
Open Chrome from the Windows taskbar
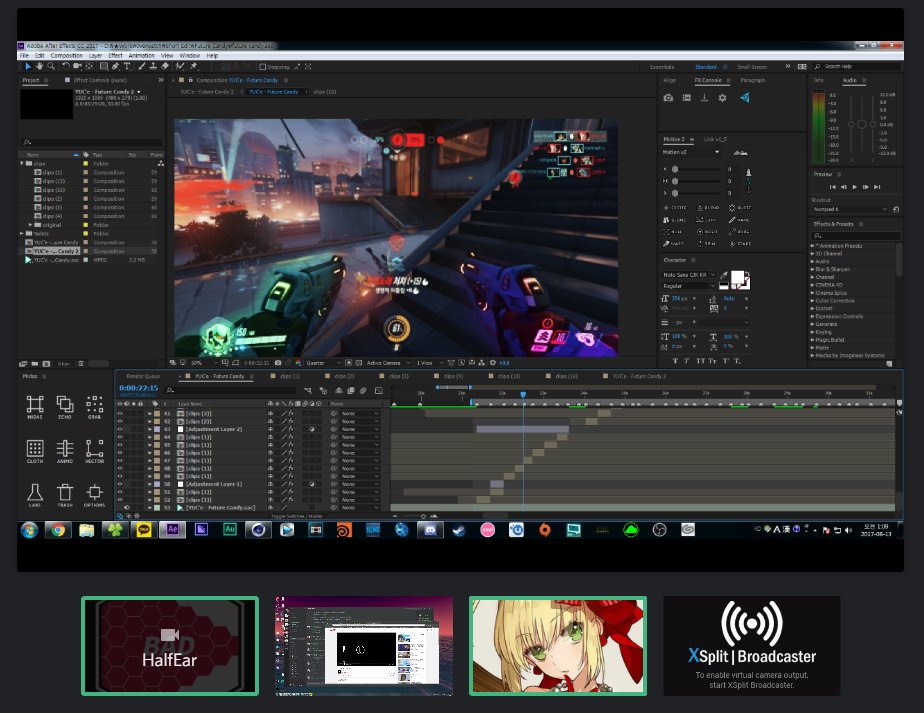pyautogui.click(x=58, y=530)
